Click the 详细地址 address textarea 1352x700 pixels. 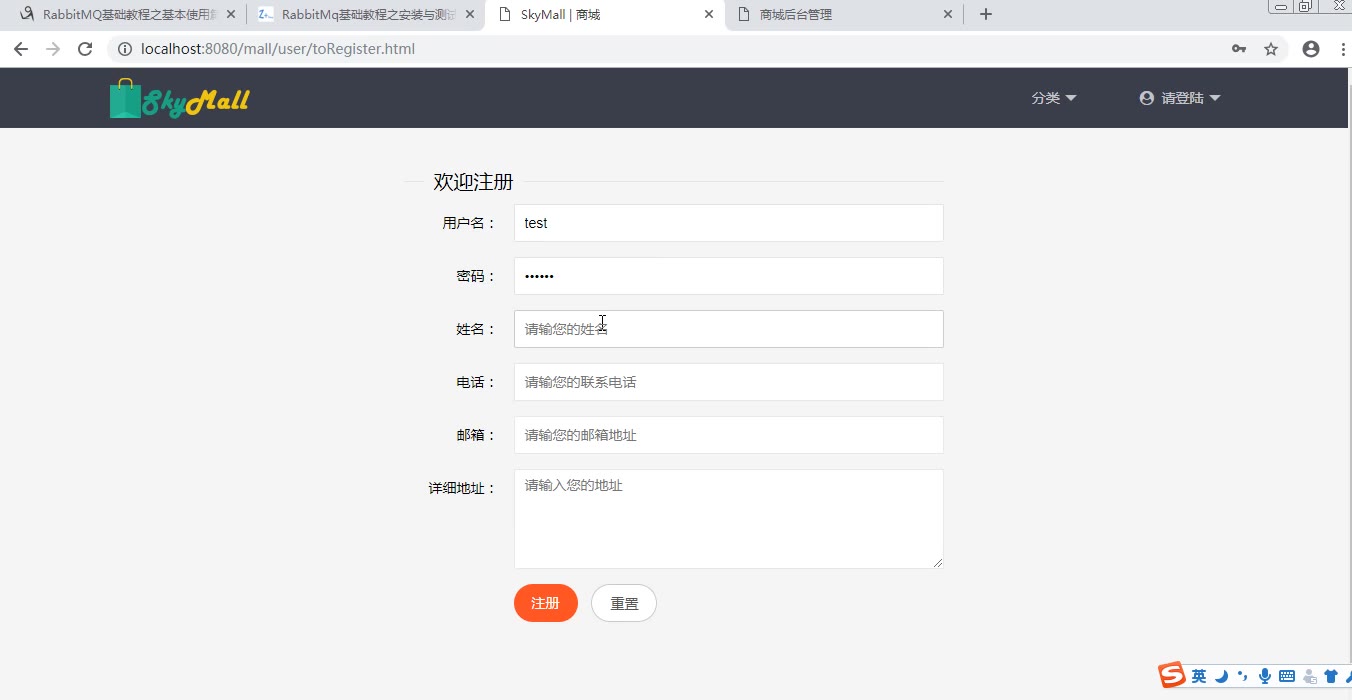(729, 519)
